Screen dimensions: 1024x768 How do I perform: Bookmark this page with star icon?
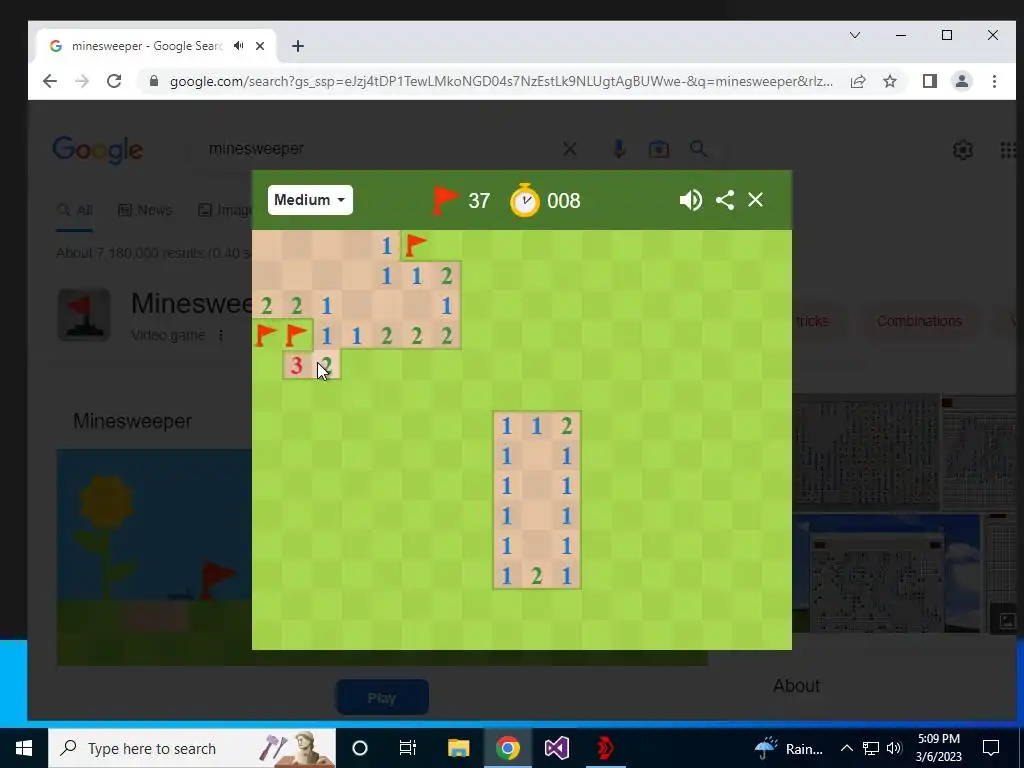point(889,81)
